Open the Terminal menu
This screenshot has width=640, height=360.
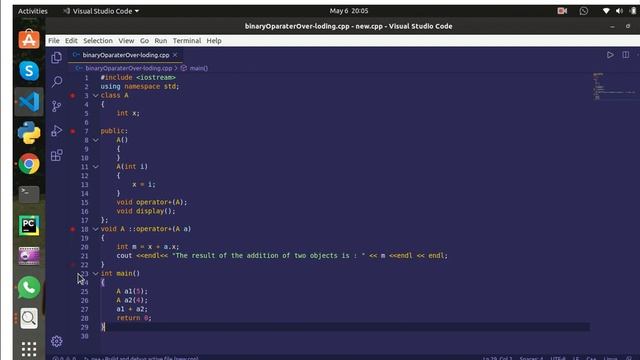pos(187,41)
